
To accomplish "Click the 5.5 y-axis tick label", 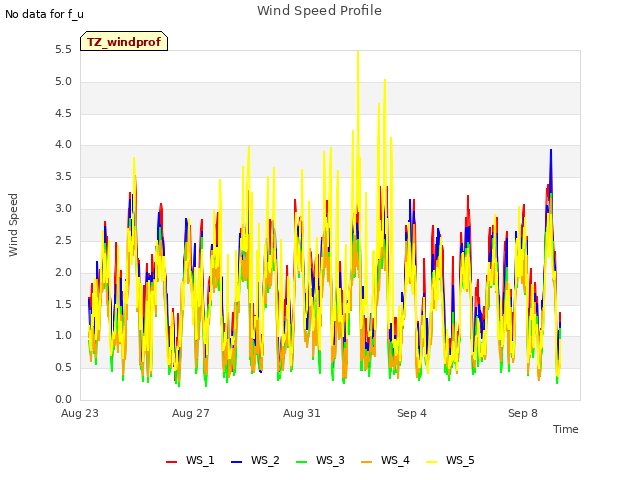I will pos(63,50).
